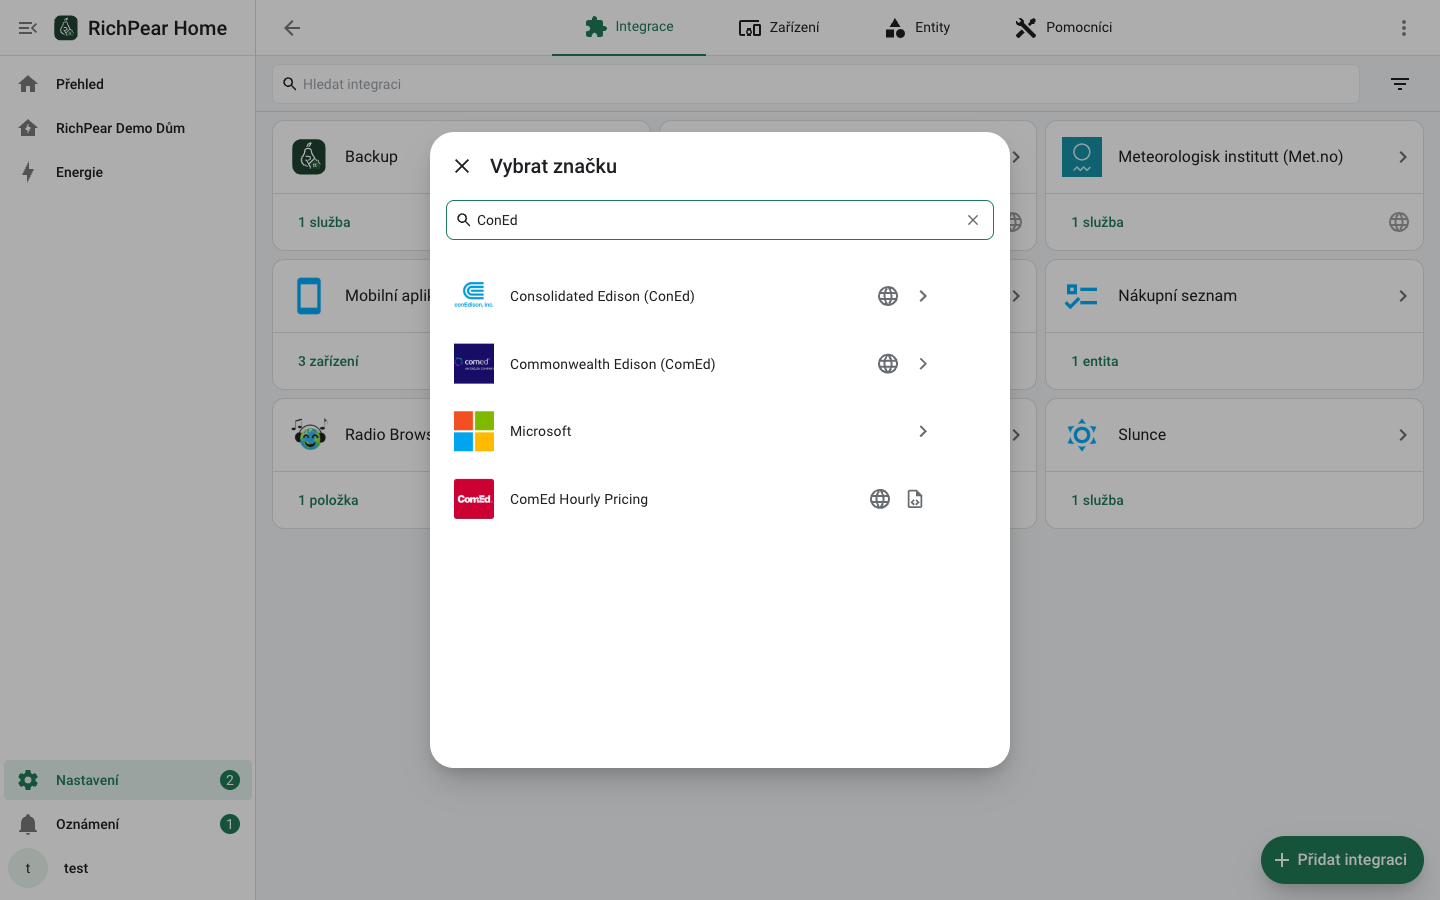
Task: Click cloud globe icon for Consolidated Edison
Action: (888, 296)
